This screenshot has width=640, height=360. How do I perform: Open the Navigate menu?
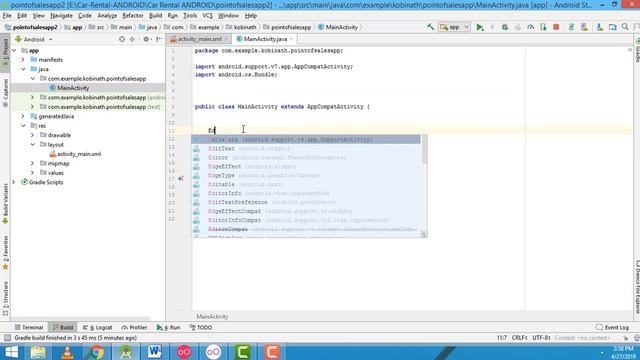tap(61, 16)
